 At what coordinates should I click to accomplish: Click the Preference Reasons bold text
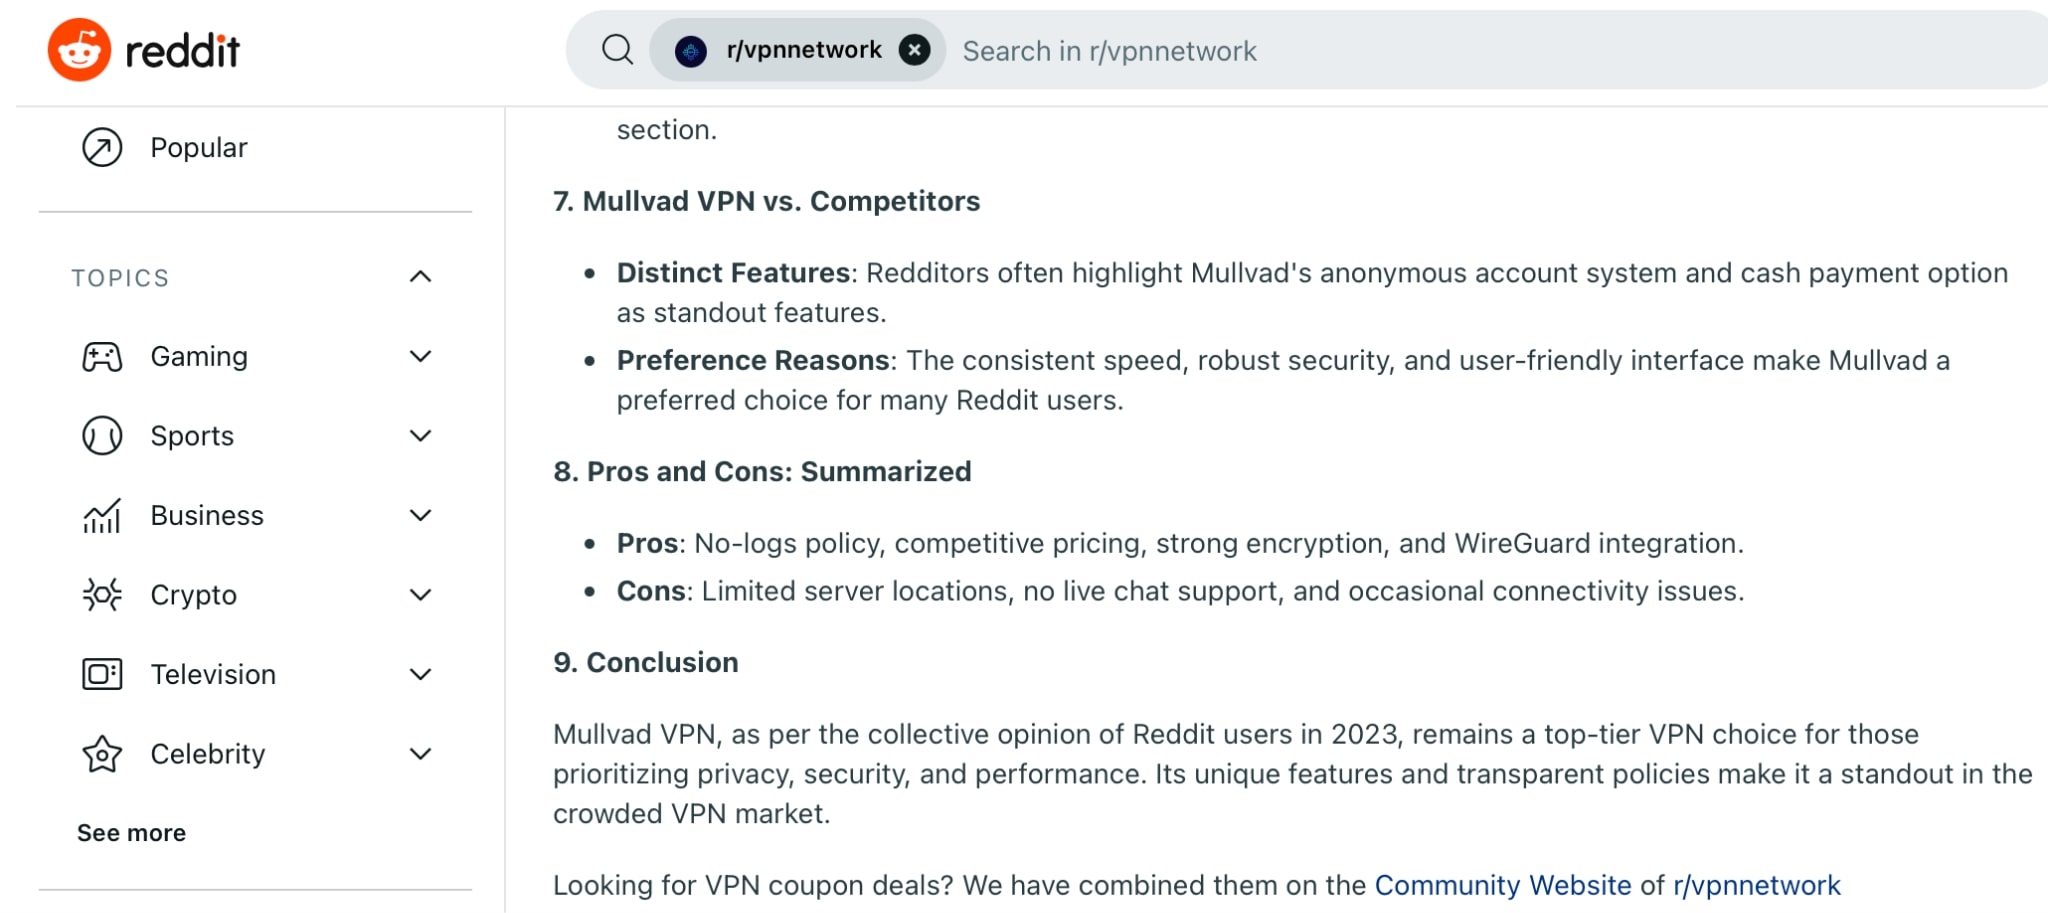pyautogui.click(x=753, y=360)
